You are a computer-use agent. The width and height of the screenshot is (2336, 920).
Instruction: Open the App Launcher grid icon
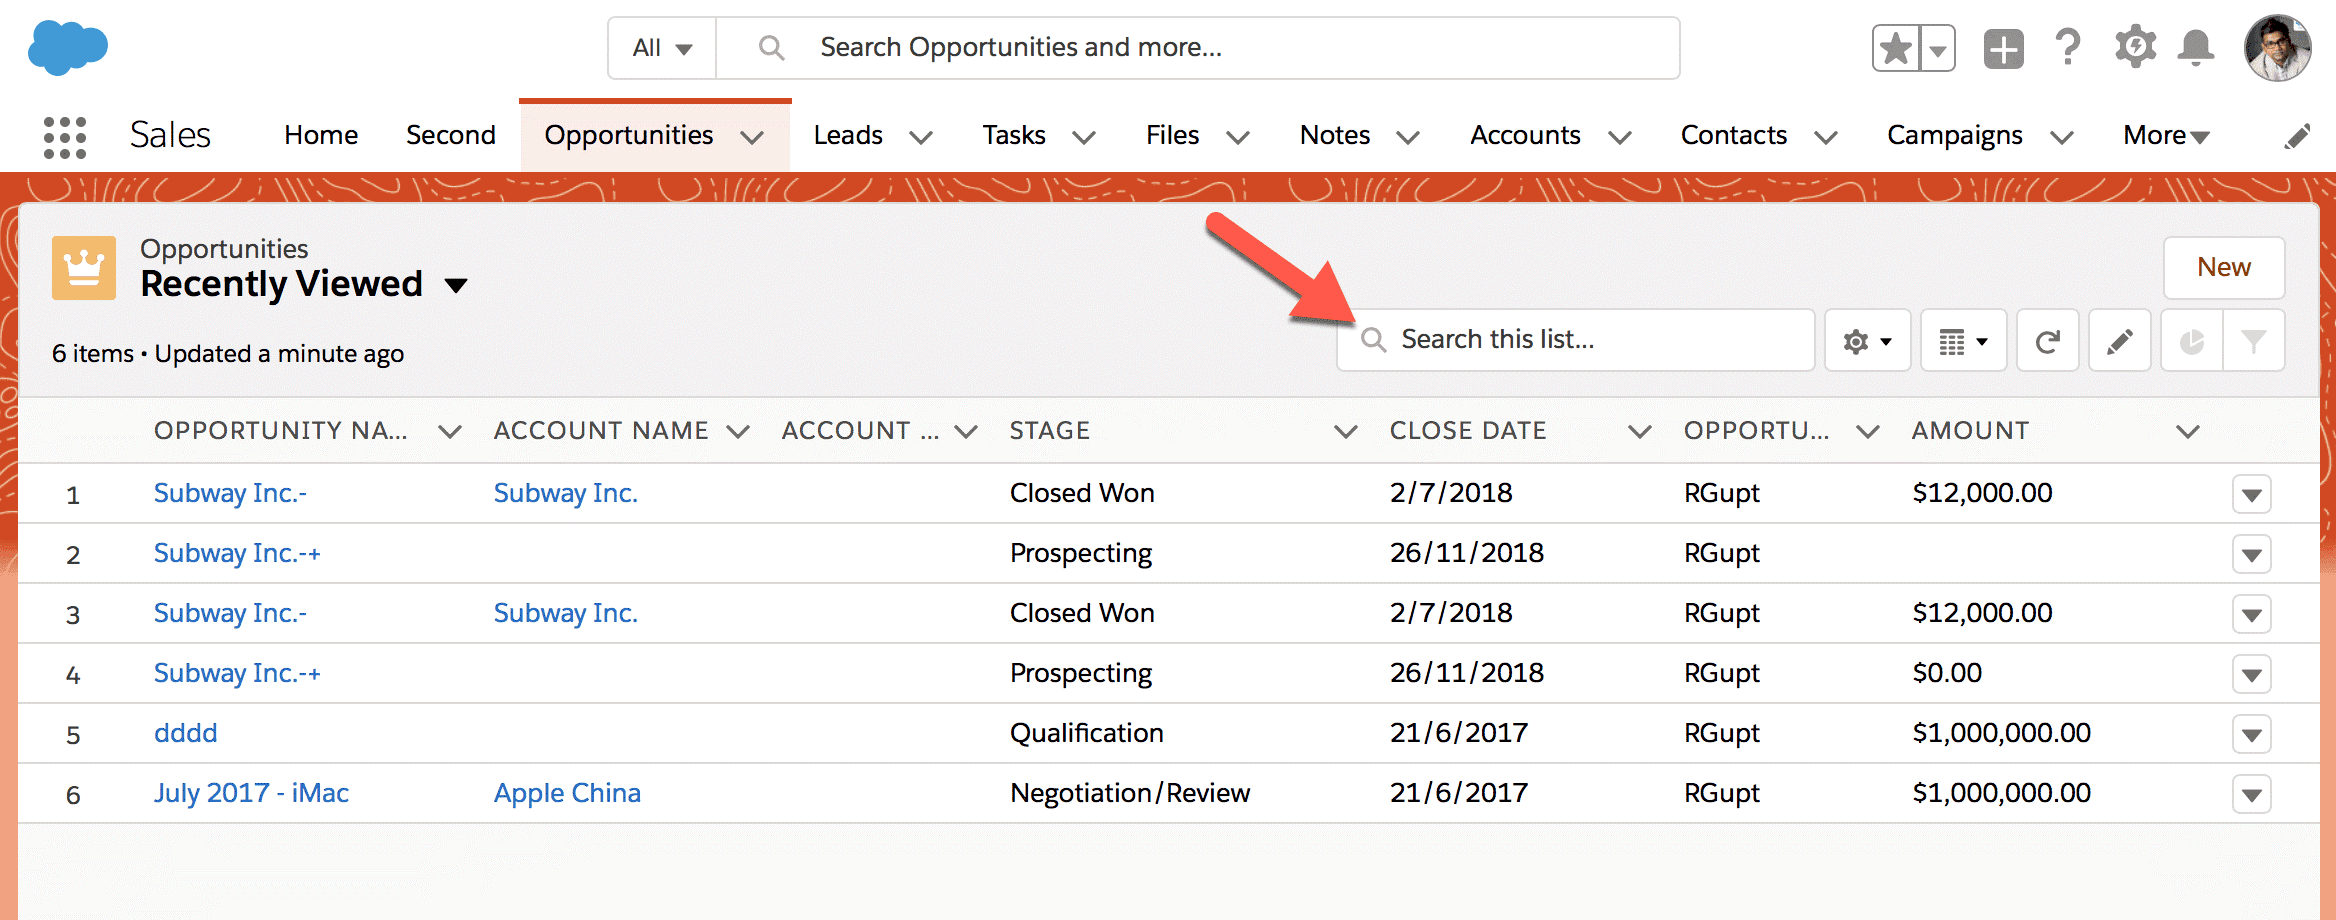(x=65, y=137)
